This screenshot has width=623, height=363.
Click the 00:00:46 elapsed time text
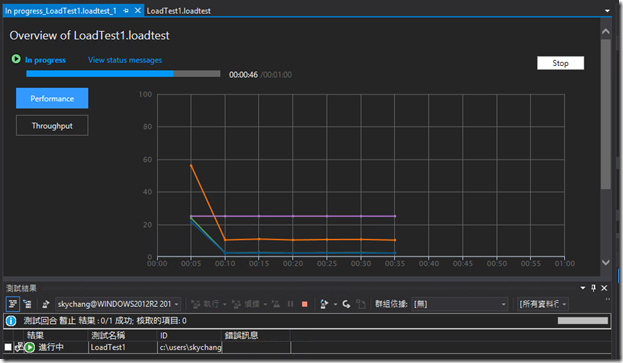[x=243, y=75]
